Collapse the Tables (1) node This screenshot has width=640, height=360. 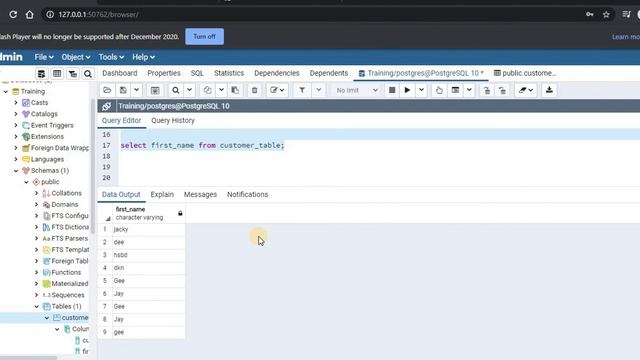36,306
